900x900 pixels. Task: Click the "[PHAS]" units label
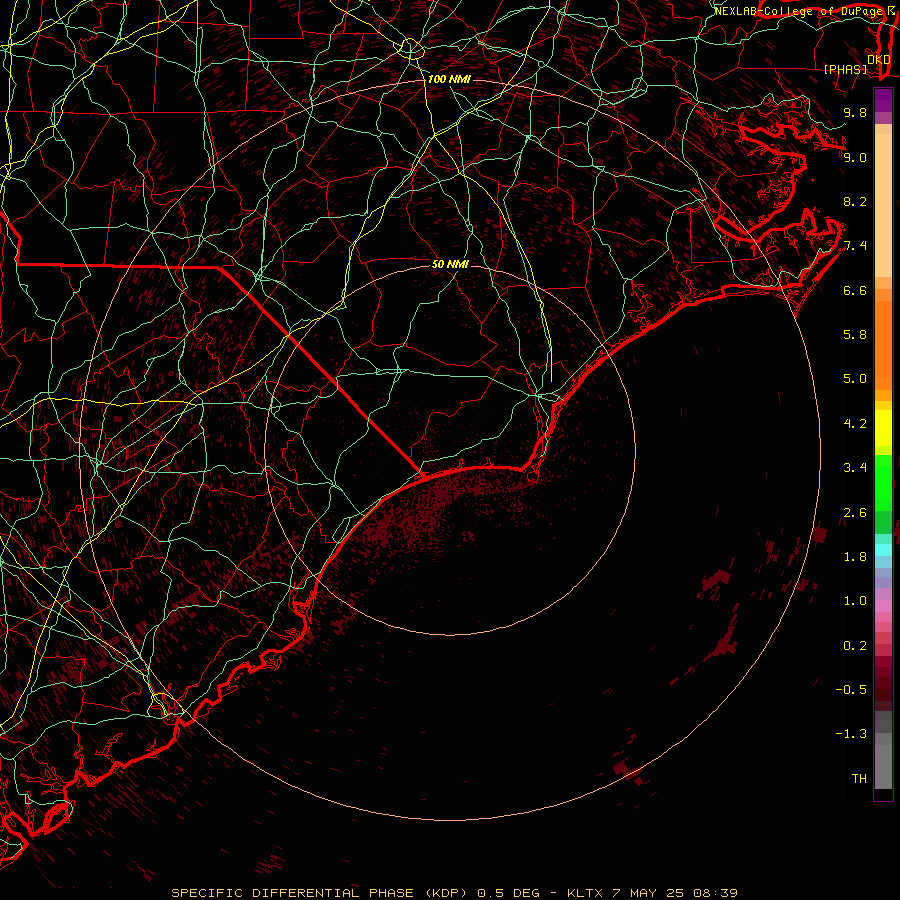click(x=845, y=69)
